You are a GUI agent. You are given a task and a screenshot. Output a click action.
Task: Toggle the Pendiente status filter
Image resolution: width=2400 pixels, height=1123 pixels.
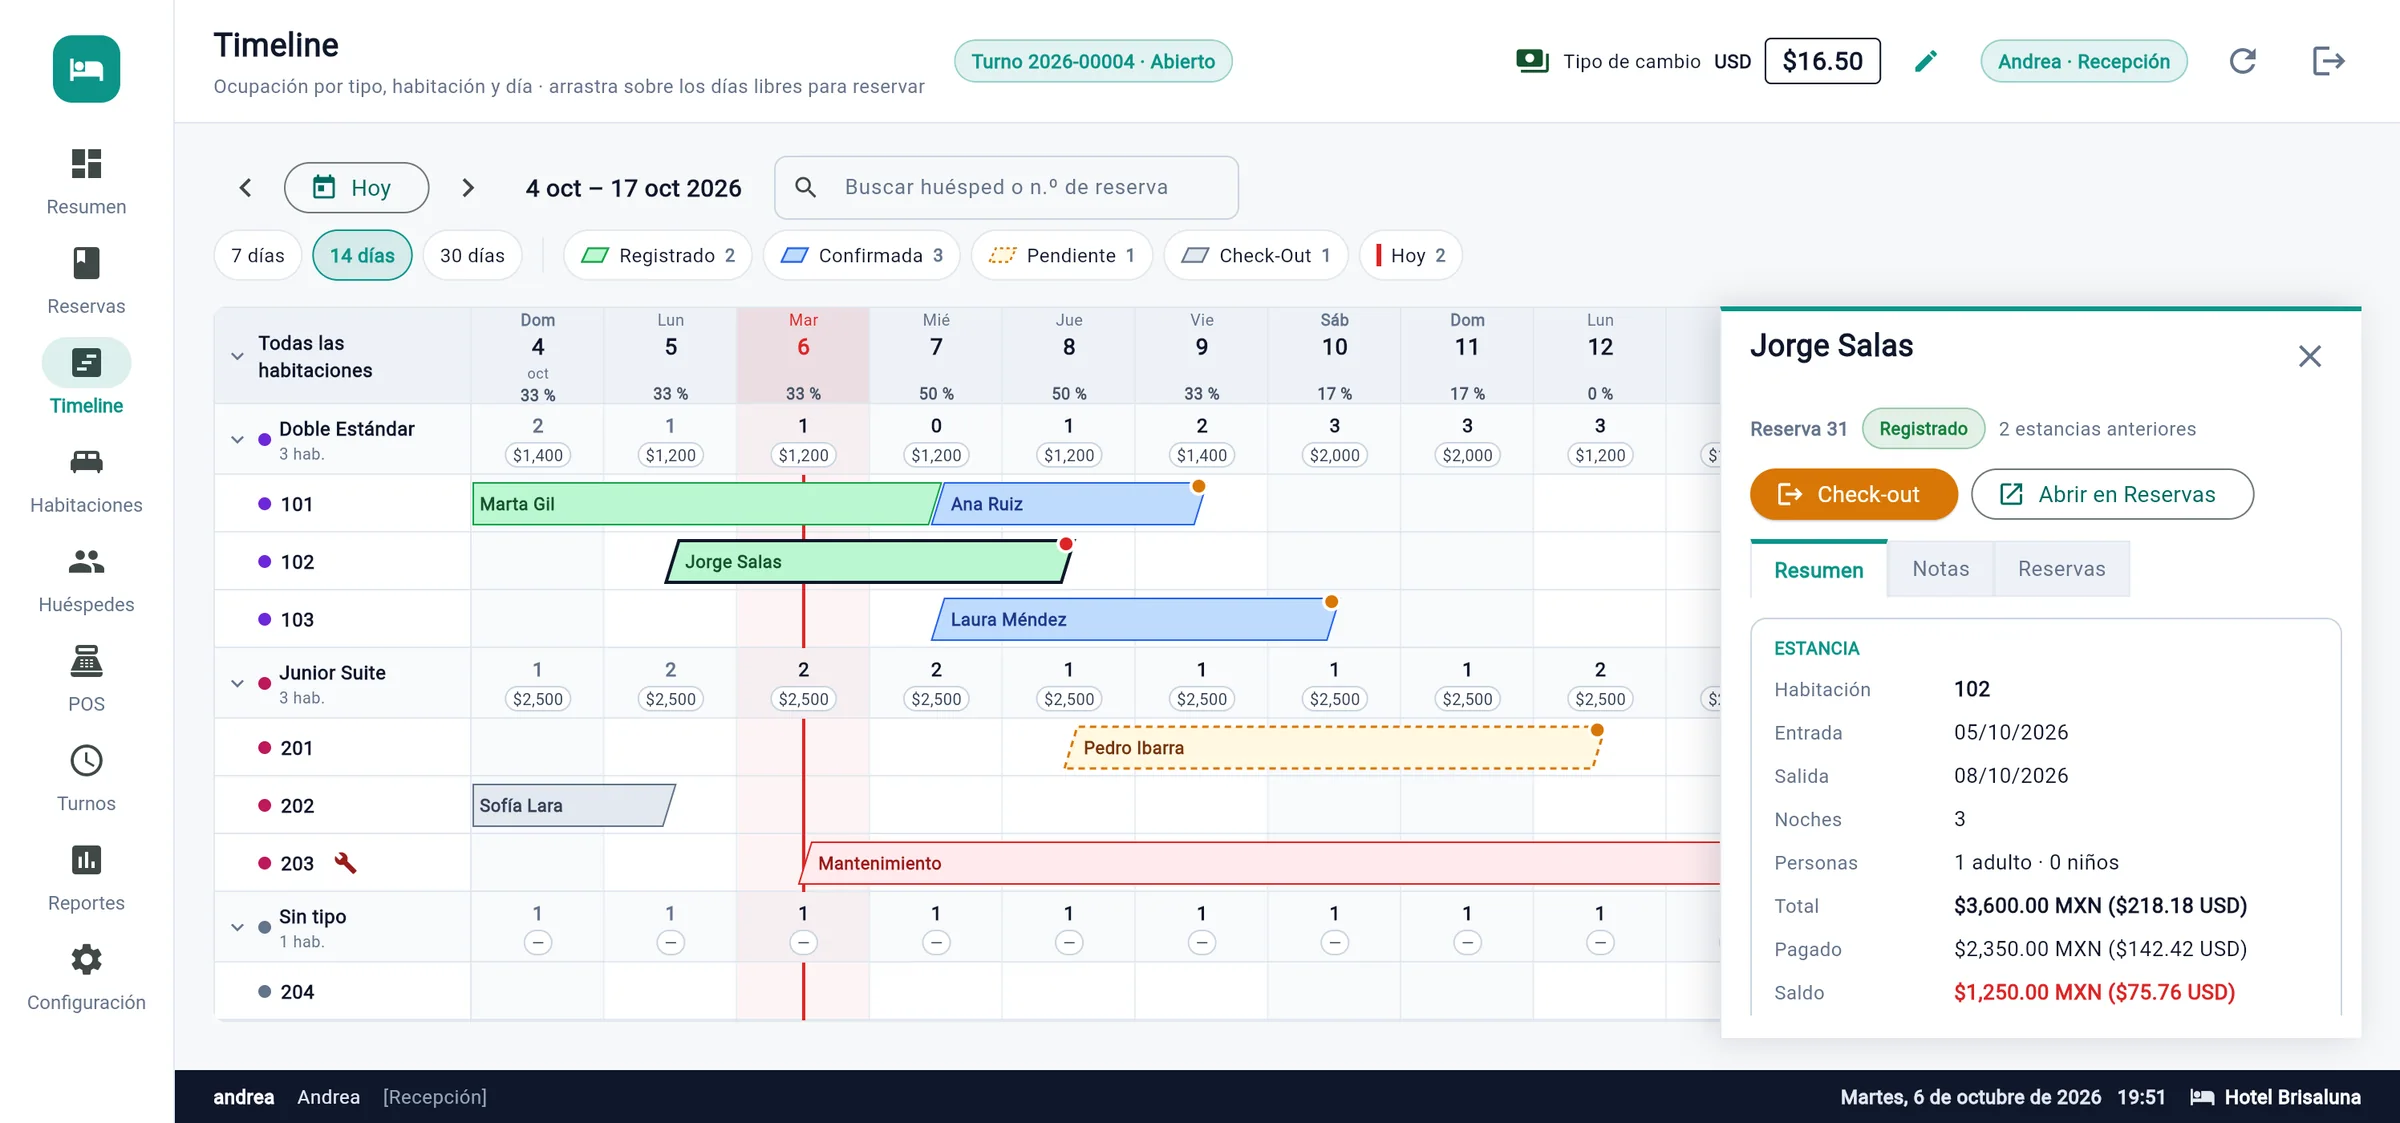pyautogui.click(x=1061, y=255)
